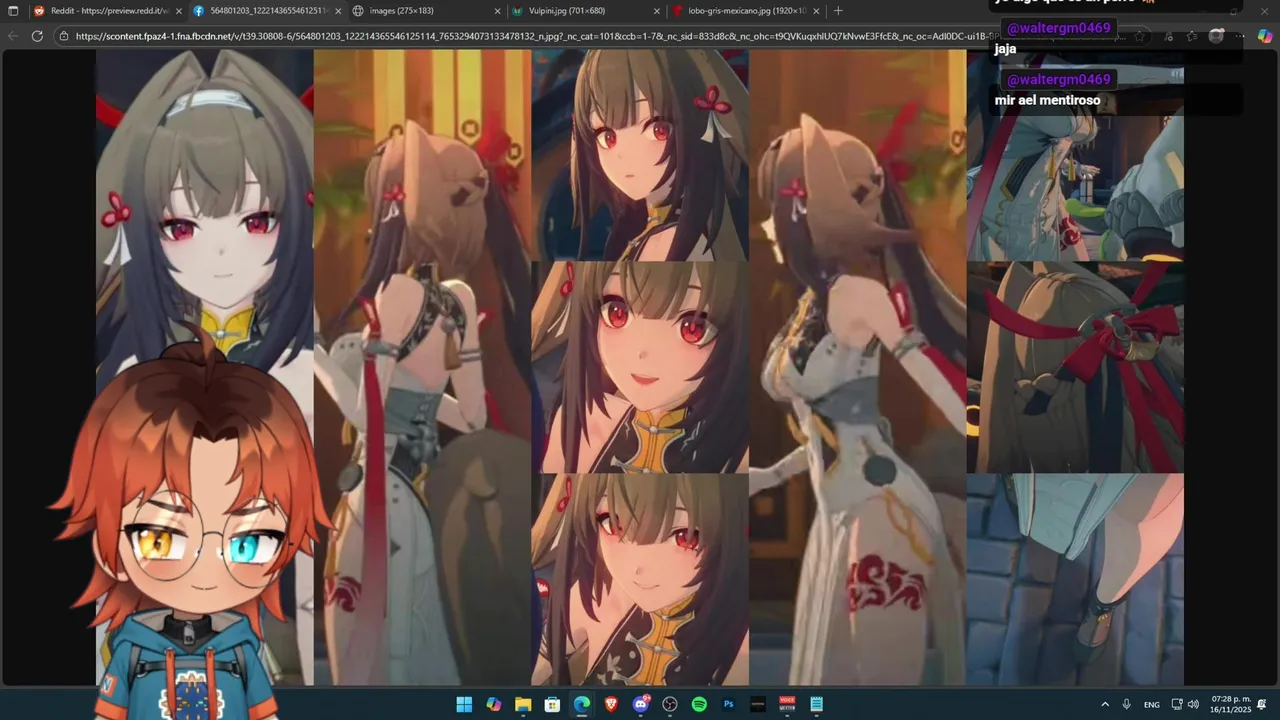Image resolution: width=1280 pixels, height=720 pixels.
Task: Close the Reddit preview tab
Action: [177, 11]
